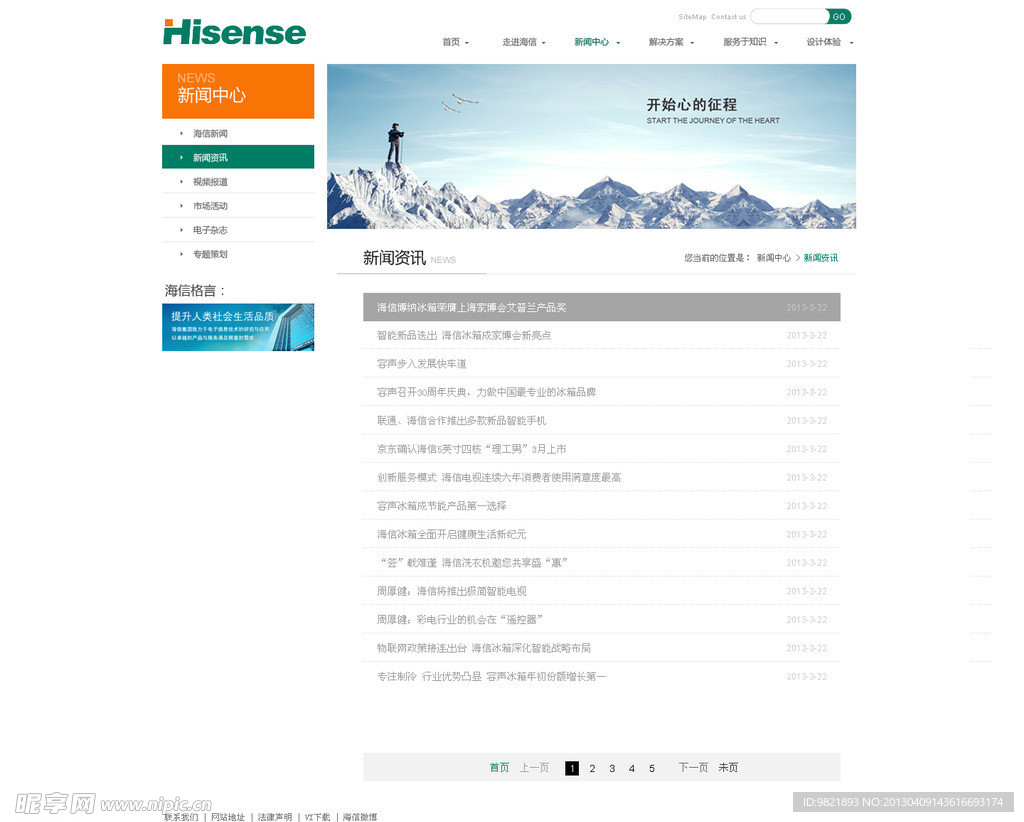Open the 容声步入发展快车道 news article
The height and width of the screenshot is (822, 1024).
click(421, 364)
